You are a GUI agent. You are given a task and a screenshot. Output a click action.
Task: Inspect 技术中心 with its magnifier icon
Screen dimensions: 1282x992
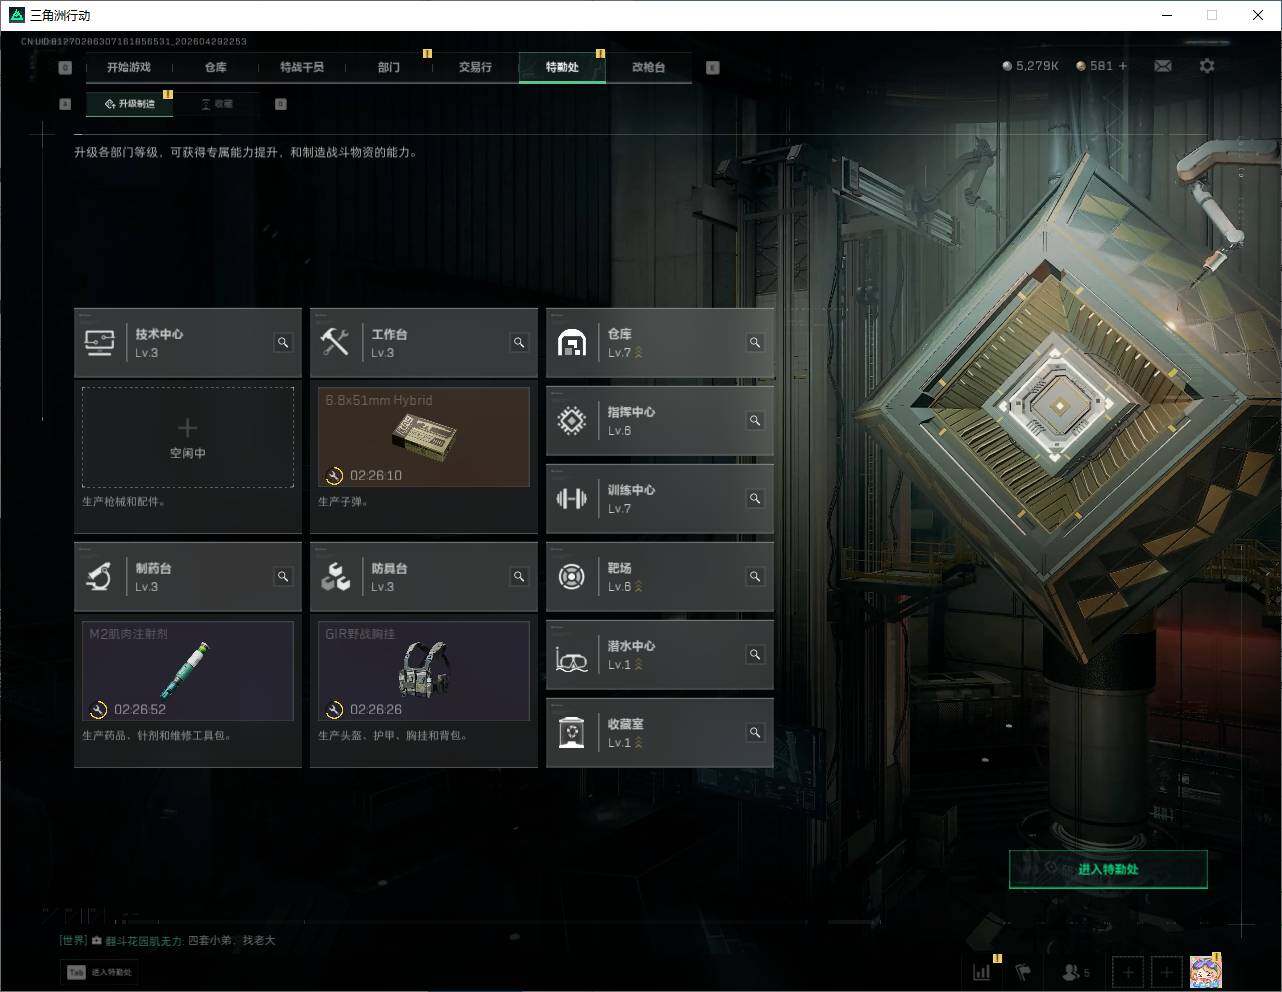pos(283,343)
